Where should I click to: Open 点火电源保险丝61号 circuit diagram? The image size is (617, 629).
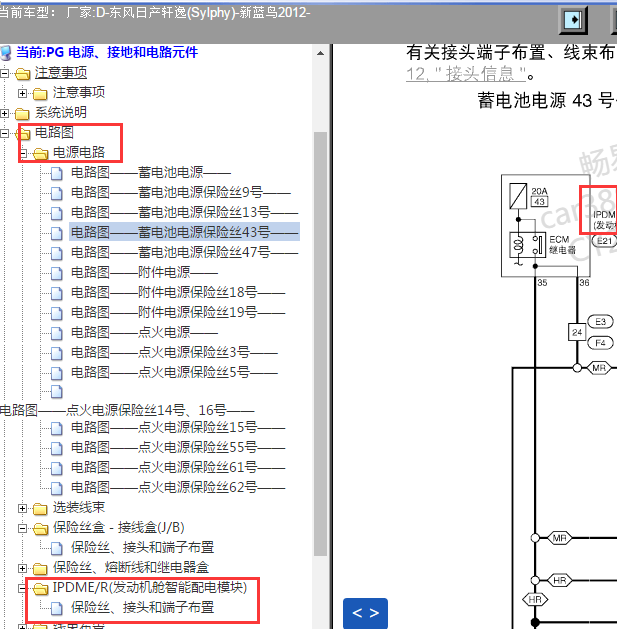point(178,467)
